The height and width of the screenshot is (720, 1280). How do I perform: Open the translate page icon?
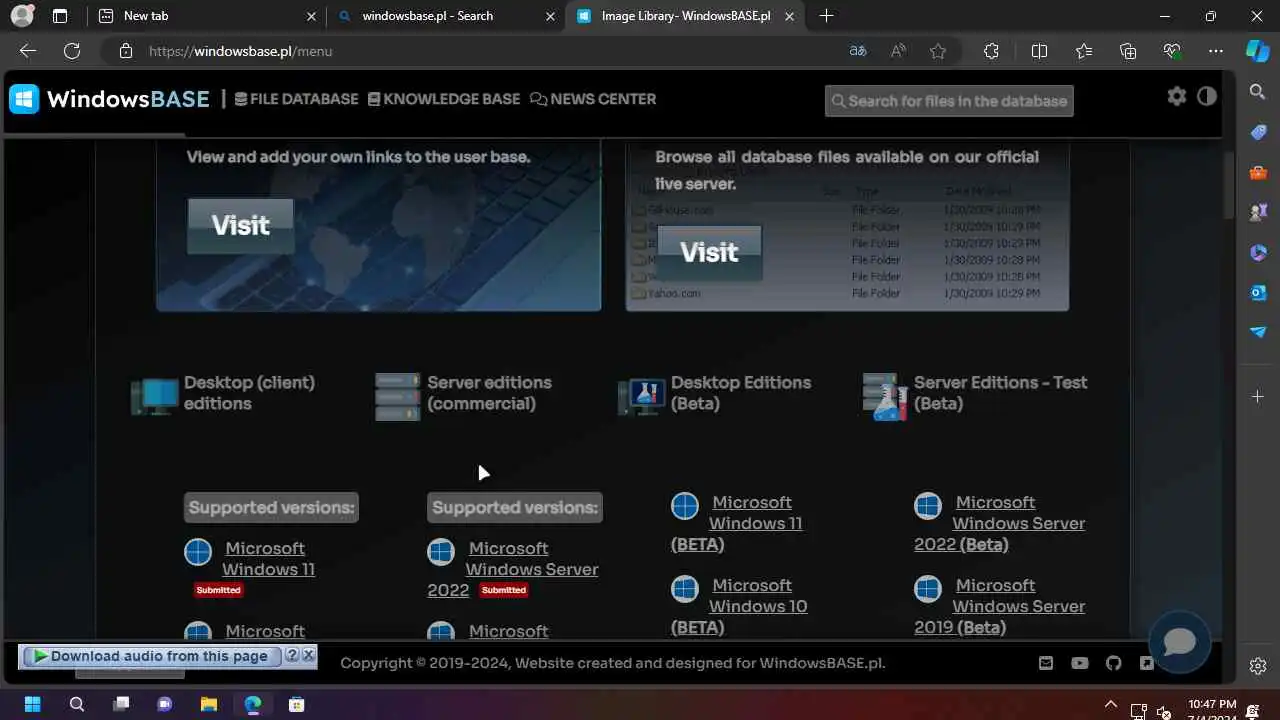[x=858, y=51]
